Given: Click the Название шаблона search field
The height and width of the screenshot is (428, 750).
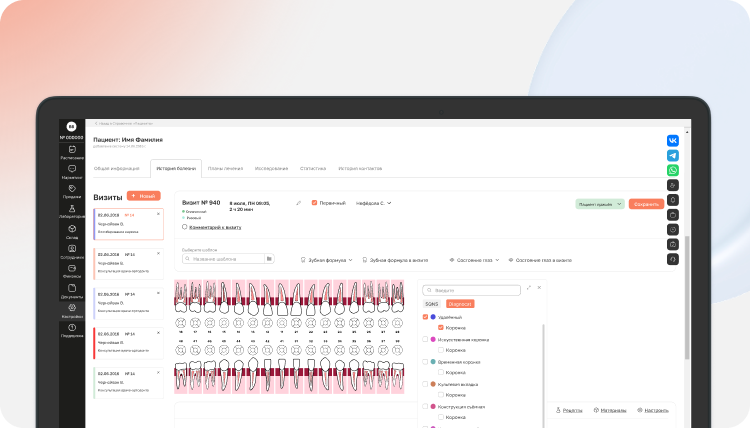Looking at the screenshot, I should click(223, 259).
